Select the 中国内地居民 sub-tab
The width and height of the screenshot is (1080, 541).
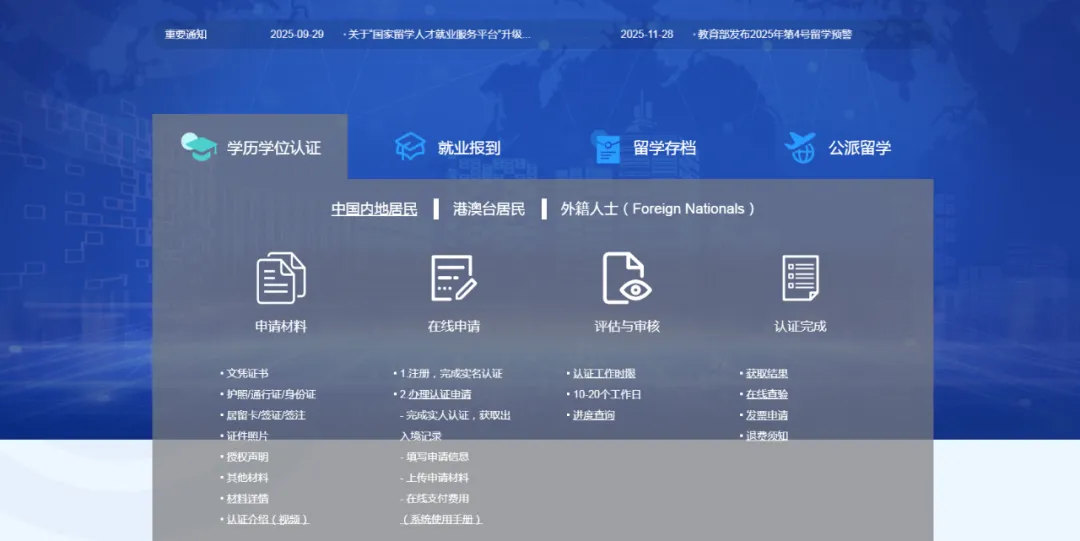coord(374,209)
